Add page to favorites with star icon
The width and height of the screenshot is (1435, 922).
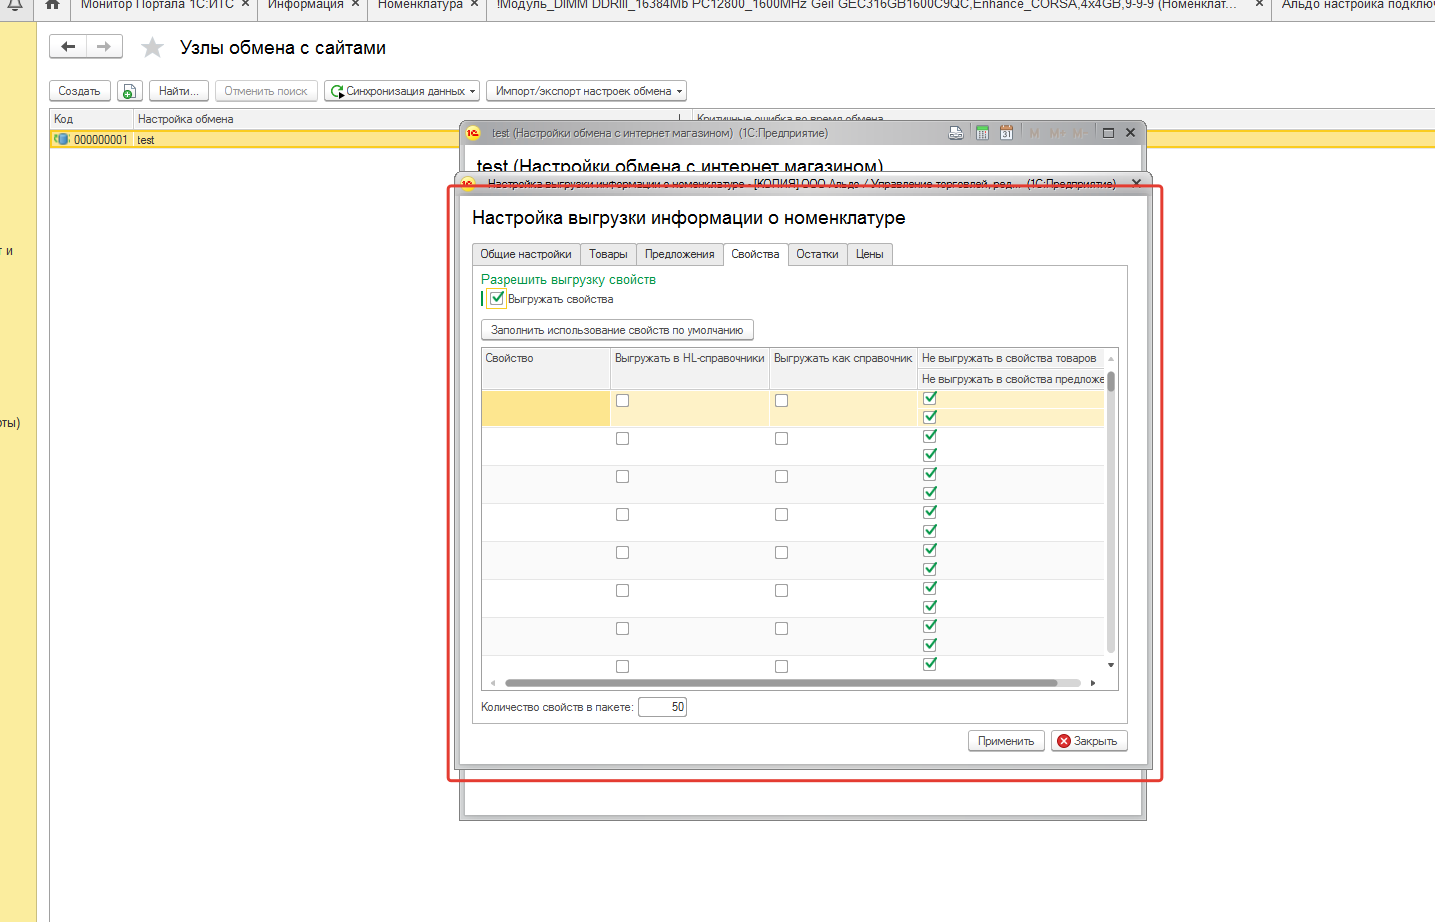tap(152, 48)
